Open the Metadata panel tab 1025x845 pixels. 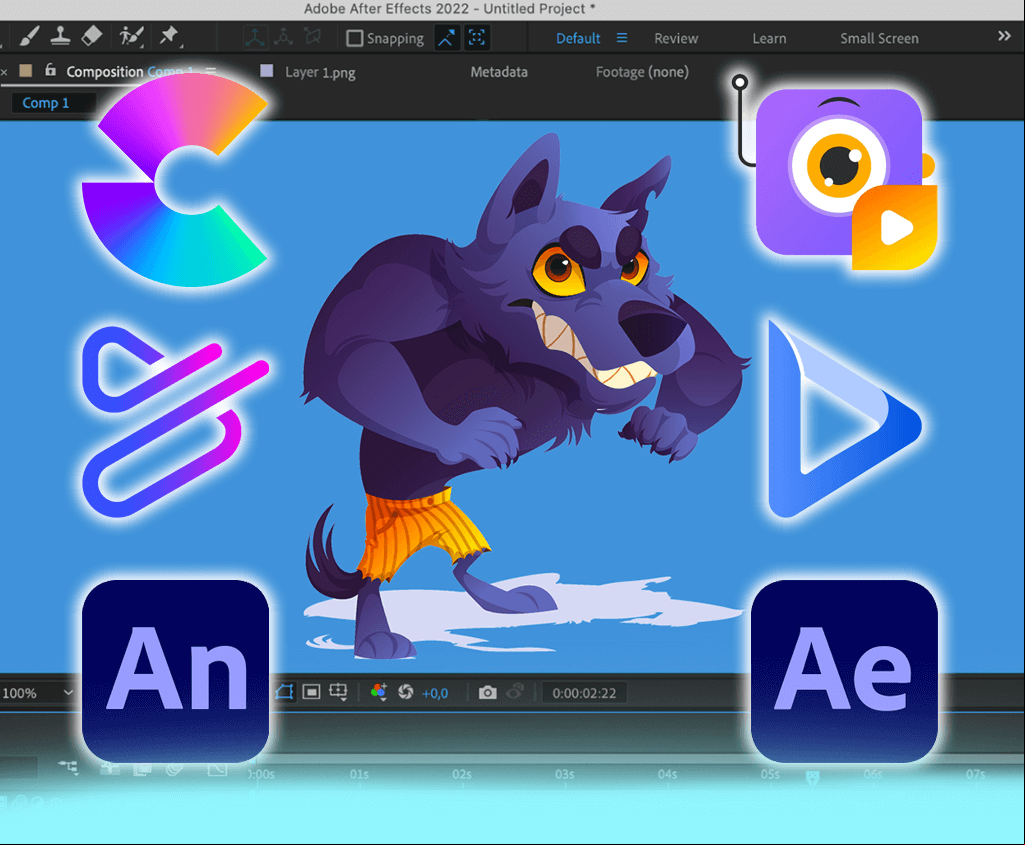click(x=499, y=72)
